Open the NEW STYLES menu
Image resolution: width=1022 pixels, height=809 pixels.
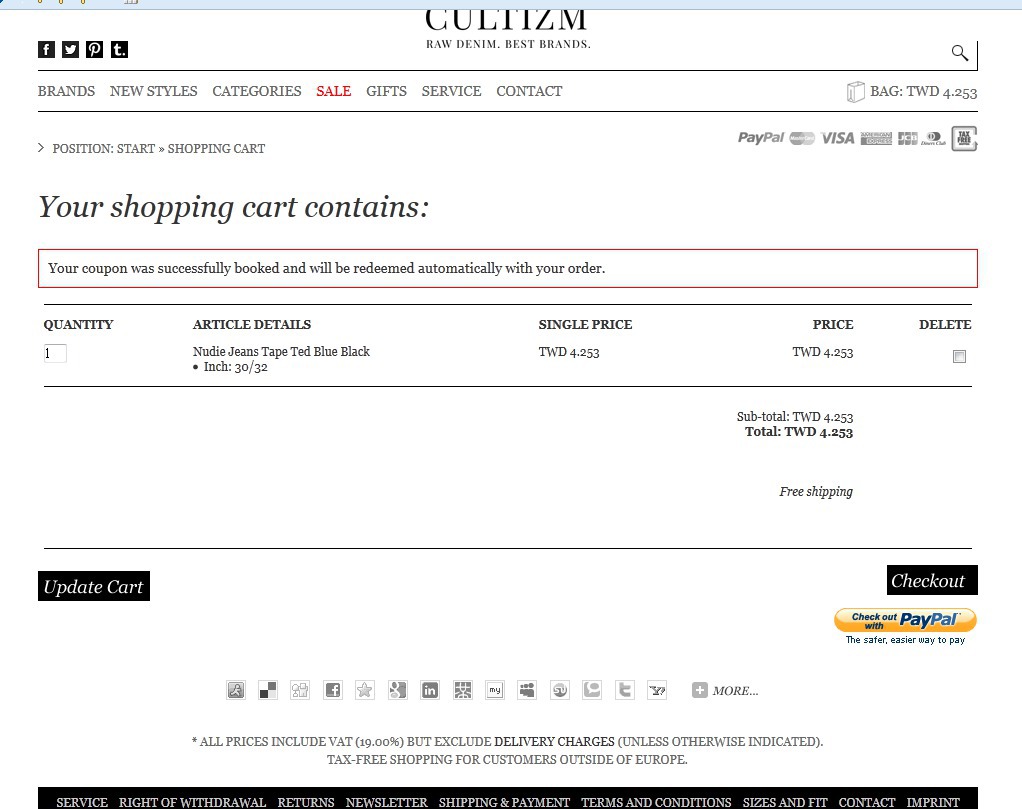click(x=153, y=91)
